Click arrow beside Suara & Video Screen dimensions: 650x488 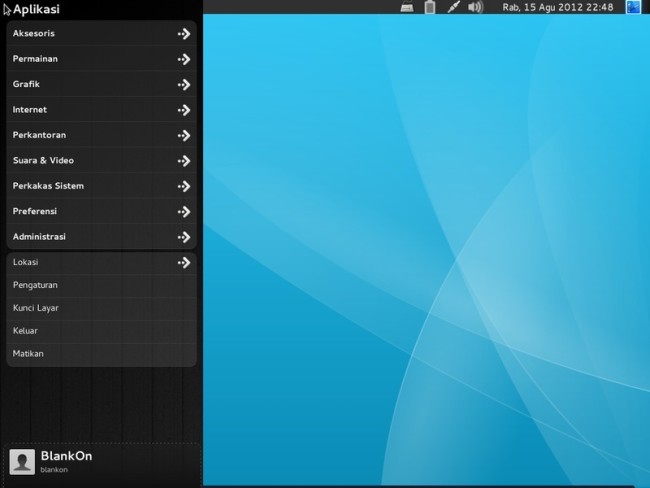point(184,161)
